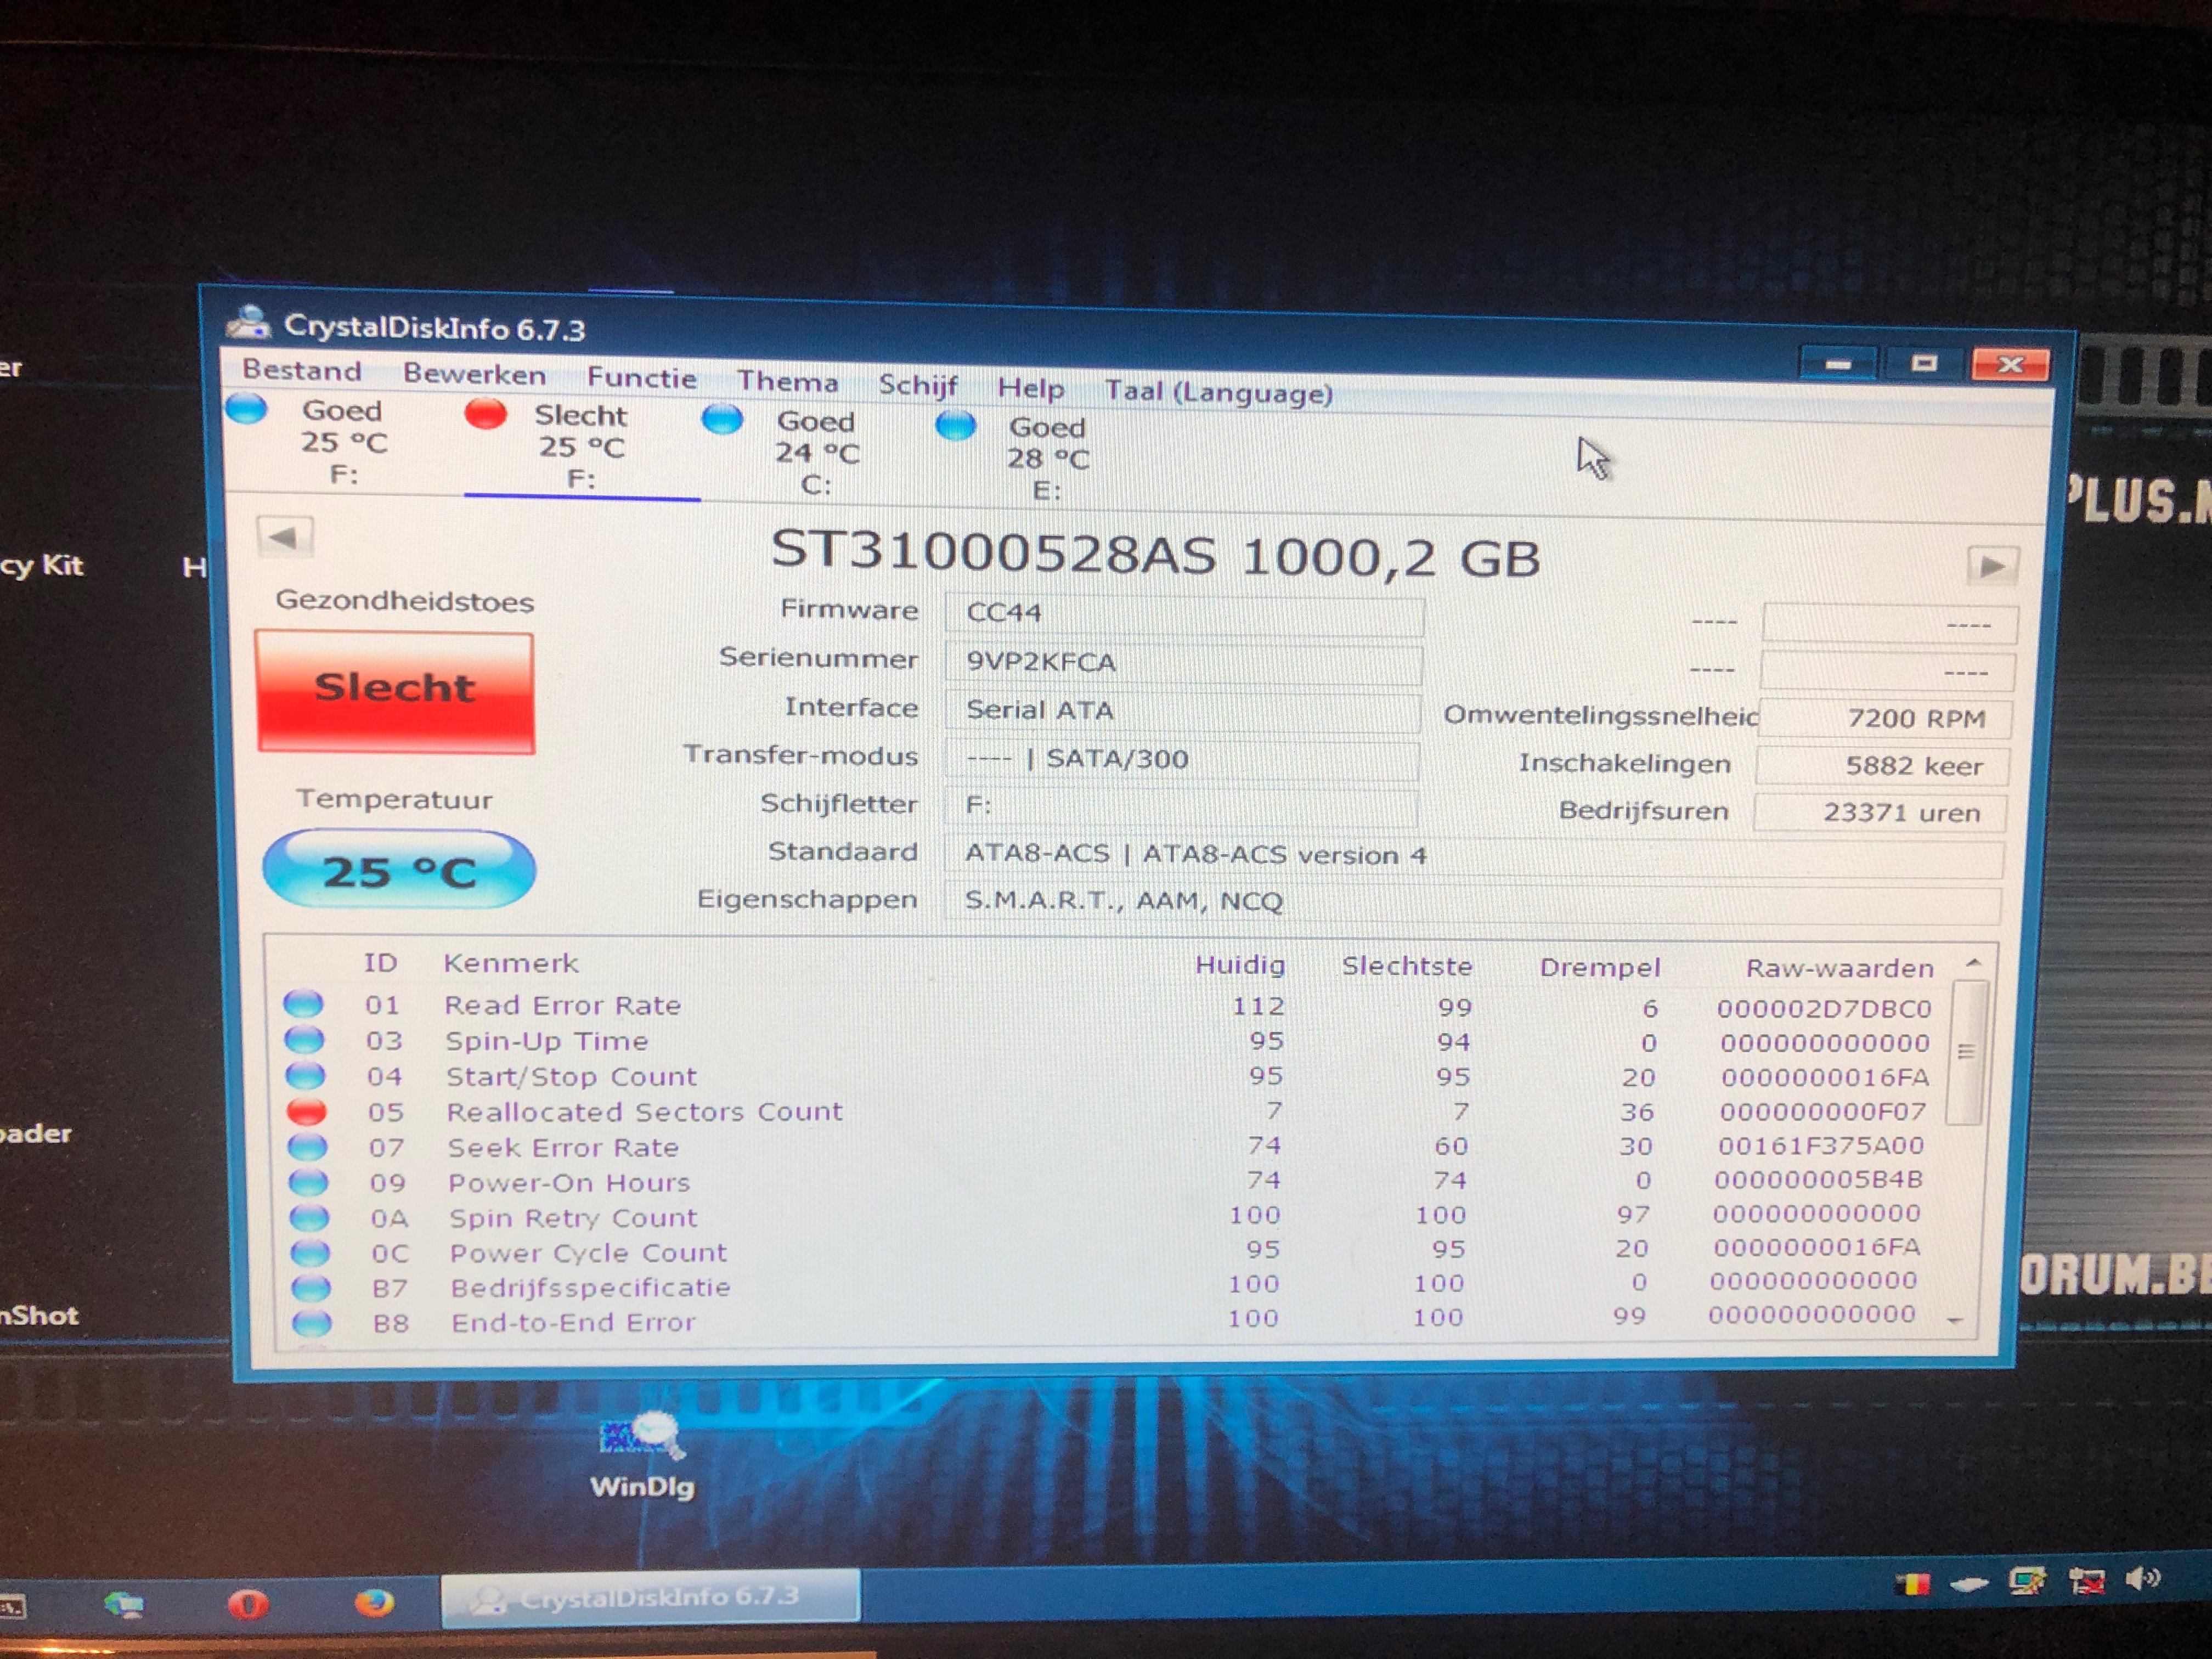
Task: Click red status icon of Reallocated Sectors Count
Action: [306, 1111]
